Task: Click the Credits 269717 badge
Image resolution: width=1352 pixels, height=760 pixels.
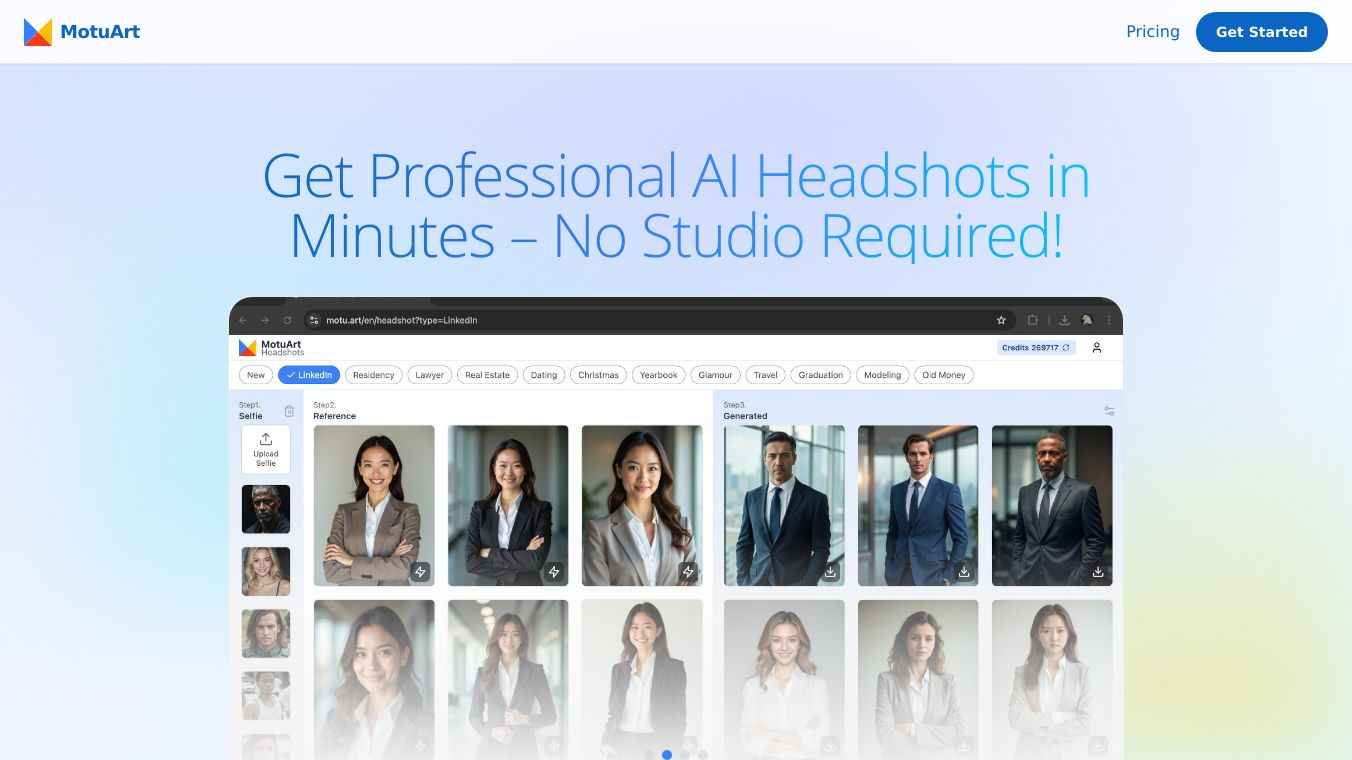Action: pos(1036,348)
